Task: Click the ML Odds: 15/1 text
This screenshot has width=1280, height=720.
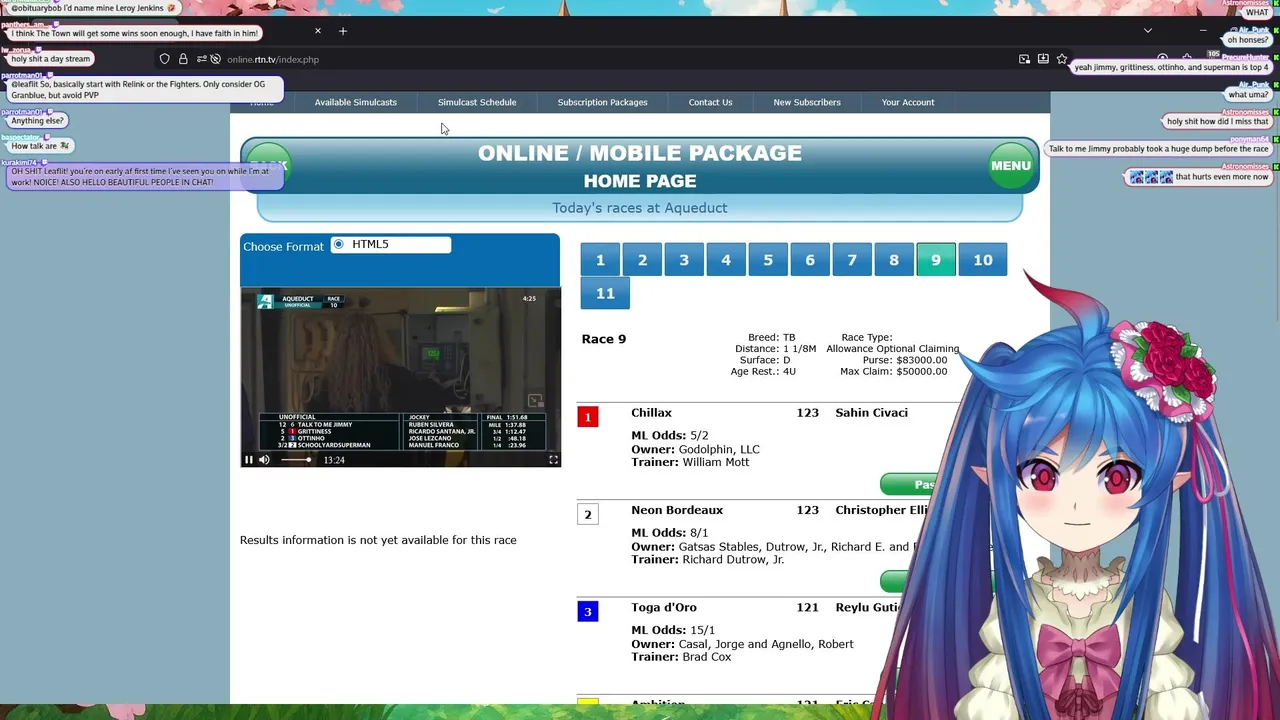Action: pyautogui.click(x=673, y=630)
